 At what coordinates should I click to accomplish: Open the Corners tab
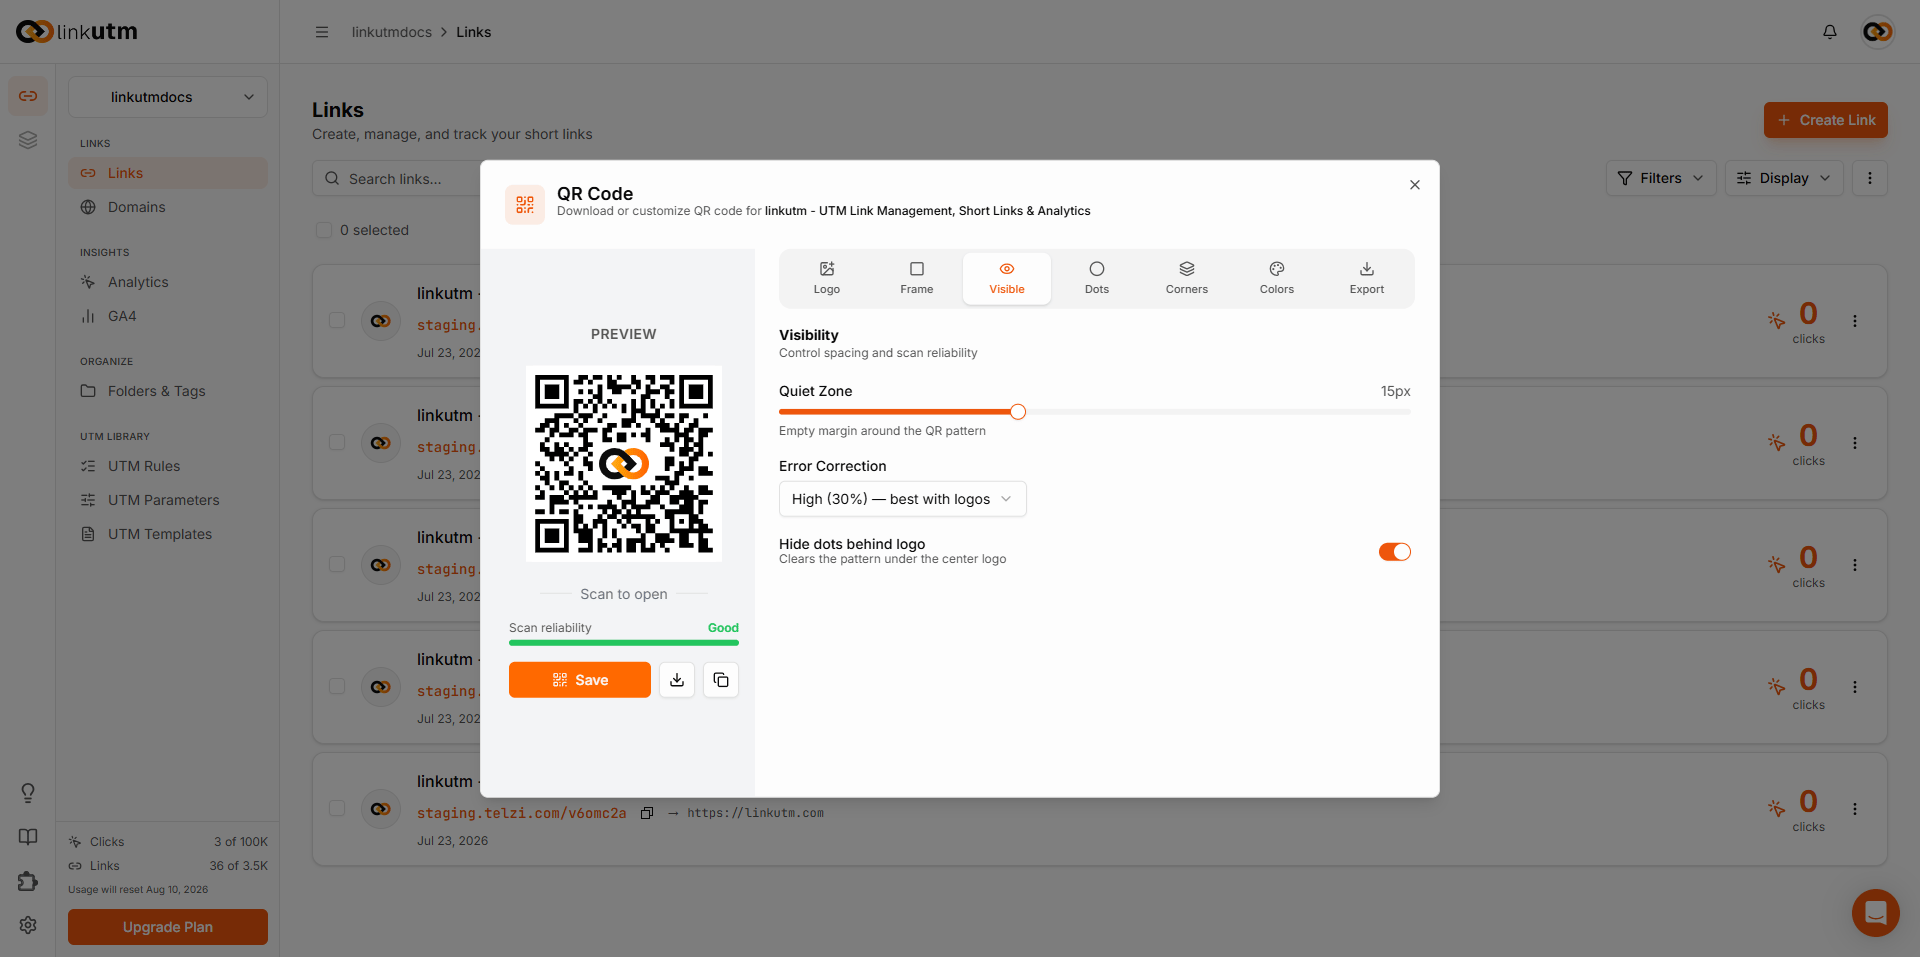(x=1187, y=278)
